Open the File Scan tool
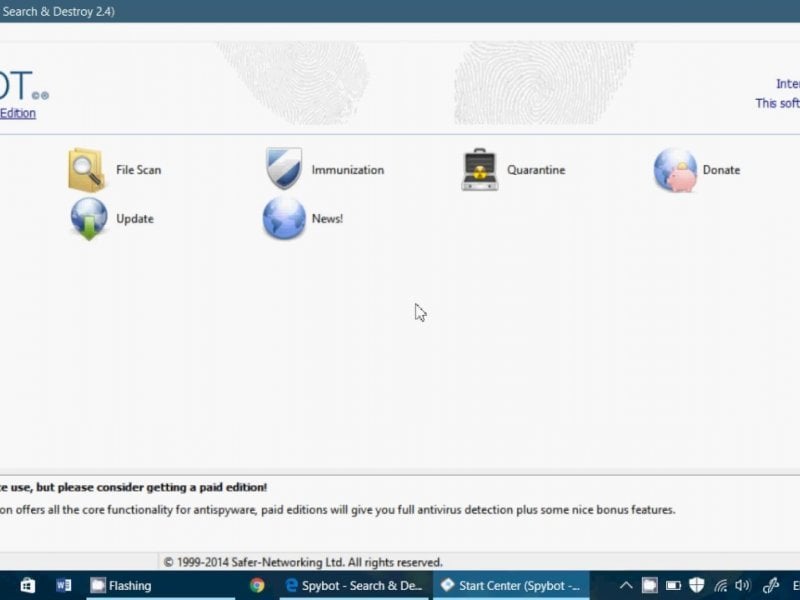This screenshot has width=800, height=600. 115,170
